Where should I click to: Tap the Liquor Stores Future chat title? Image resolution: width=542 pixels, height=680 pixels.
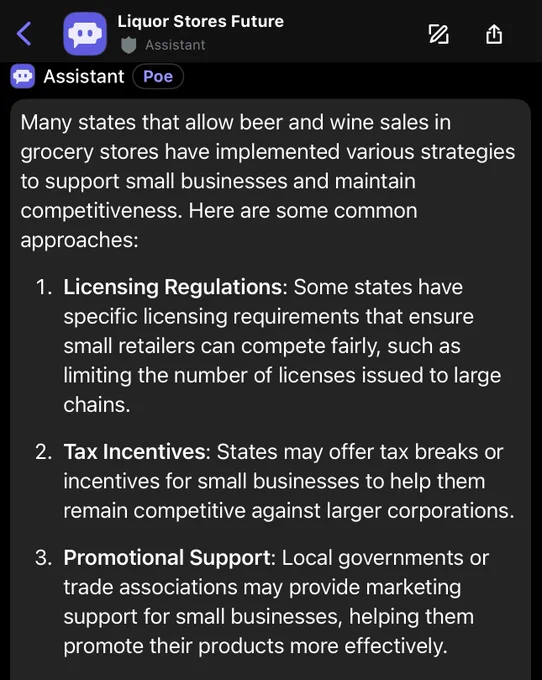(200, 21)
